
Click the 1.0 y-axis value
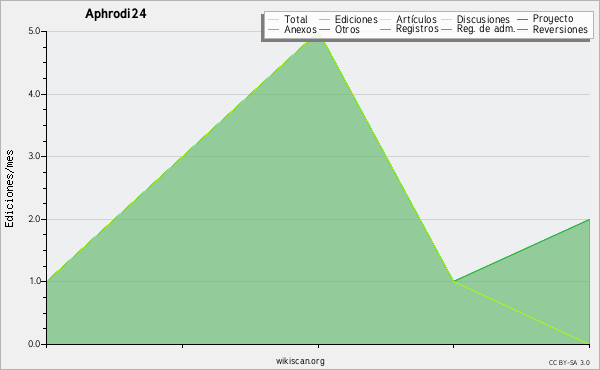tap(34, 281)
